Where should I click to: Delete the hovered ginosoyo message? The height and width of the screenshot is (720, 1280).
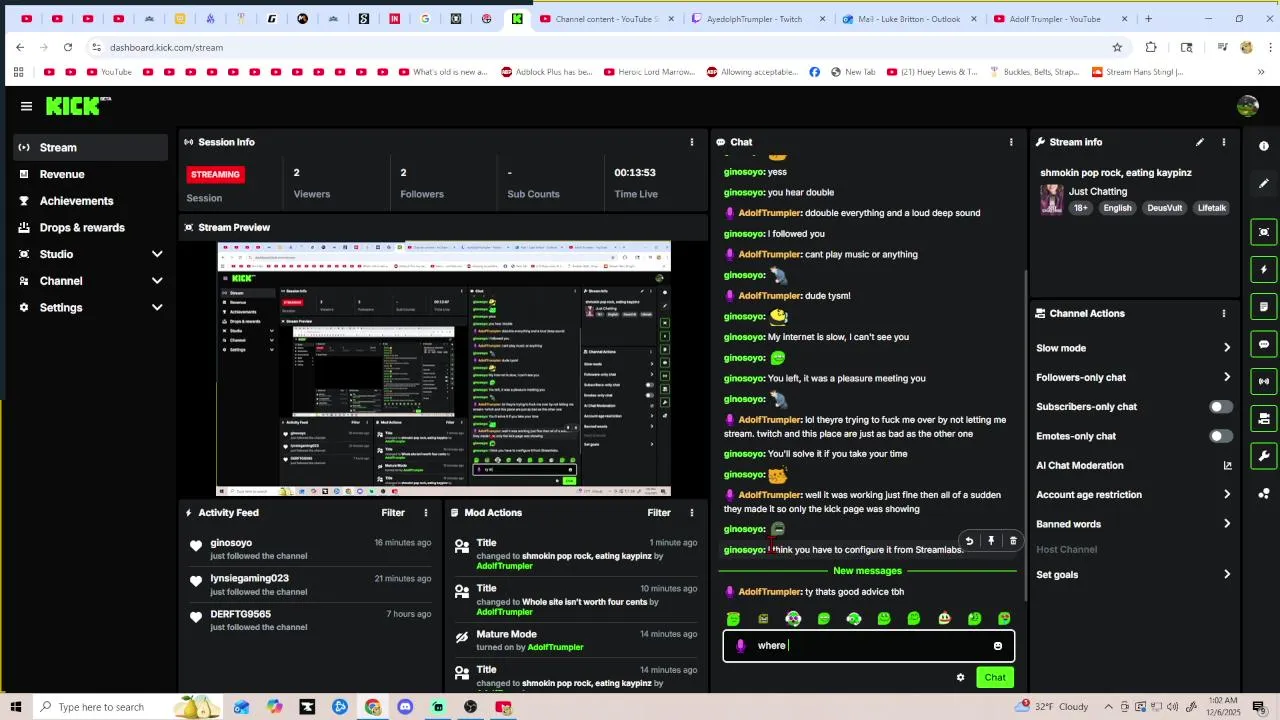(x=1013, y=541)
